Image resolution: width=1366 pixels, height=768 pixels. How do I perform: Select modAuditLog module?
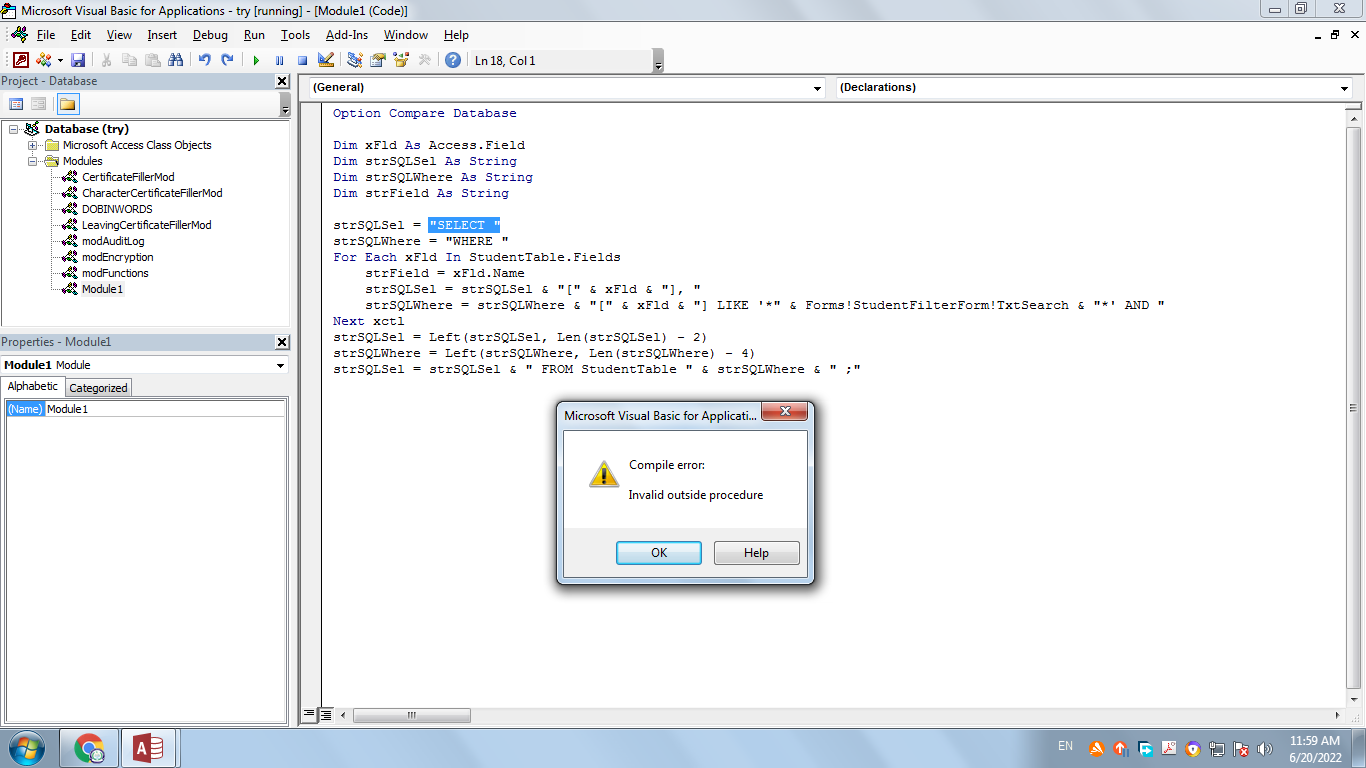pos(113,241)
